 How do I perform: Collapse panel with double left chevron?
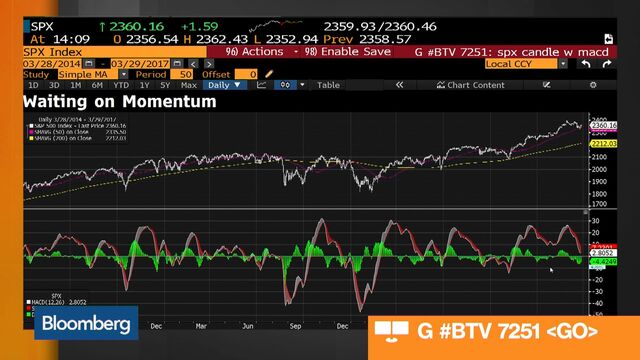(400, 85)
